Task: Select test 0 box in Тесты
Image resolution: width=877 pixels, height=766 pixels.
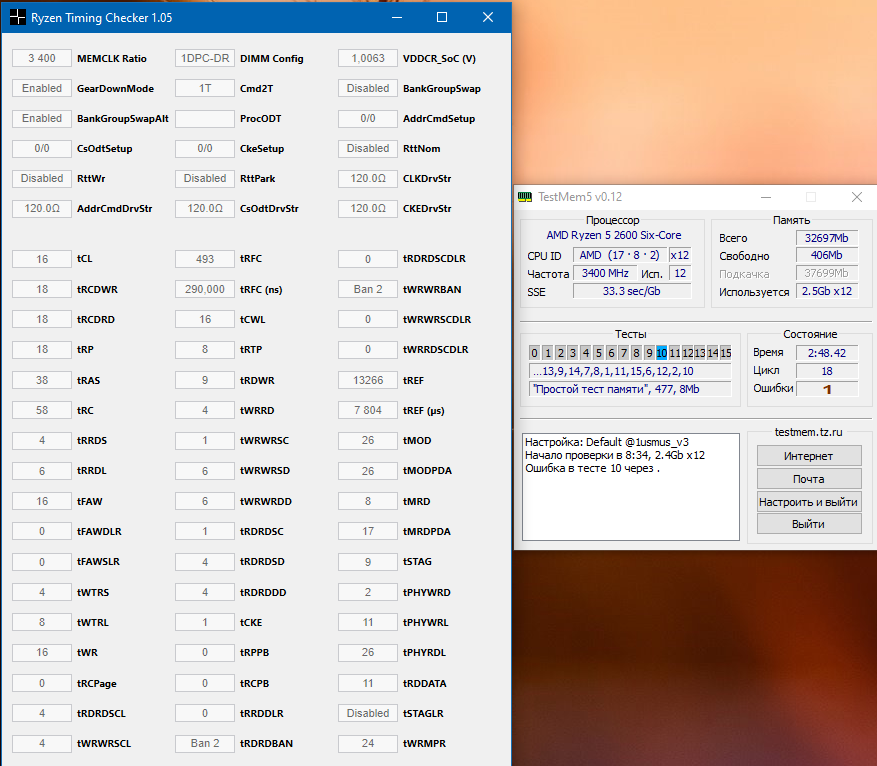Action: tap(534, 353)
